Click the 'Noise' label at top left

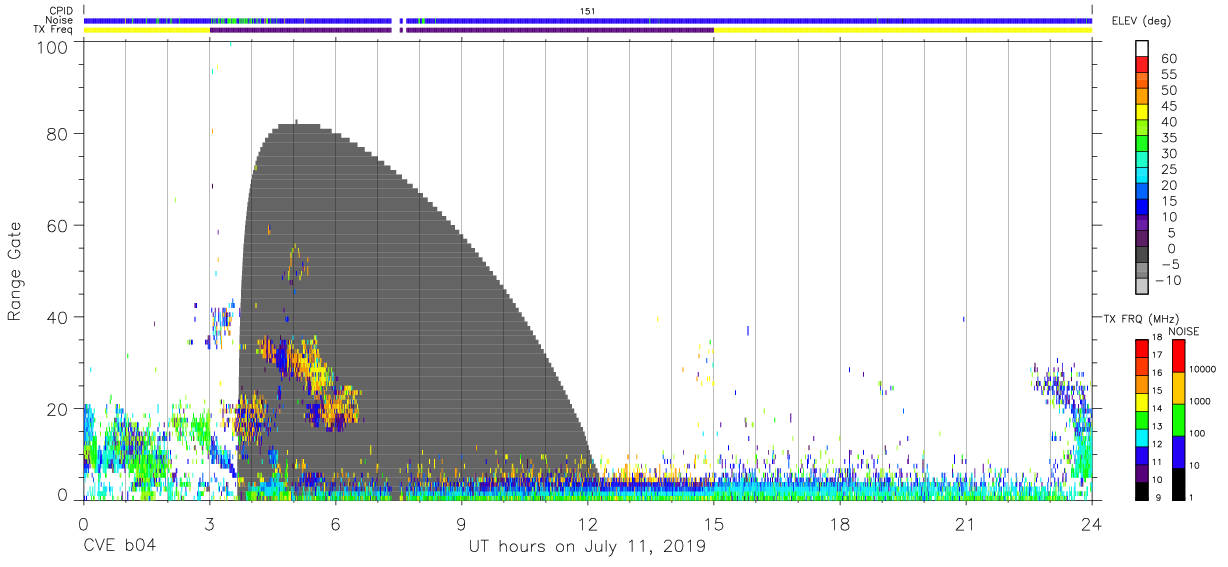[x=59, y=20]
